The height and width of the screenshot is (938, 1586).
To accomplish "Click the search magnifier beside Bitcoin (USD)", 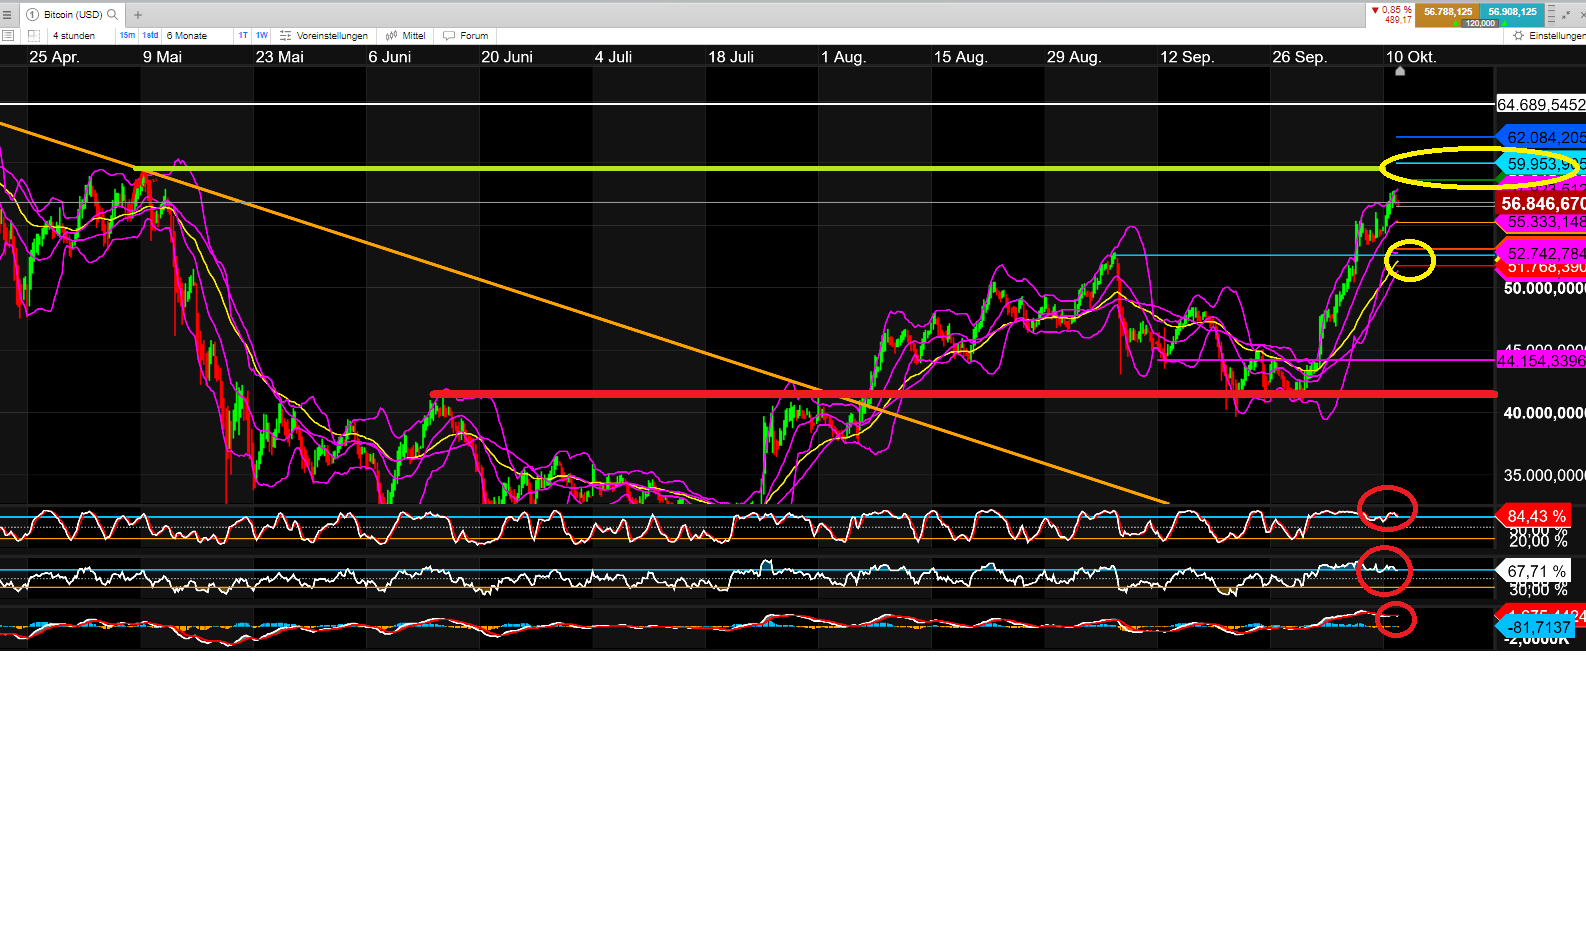I will click(112, 15).
